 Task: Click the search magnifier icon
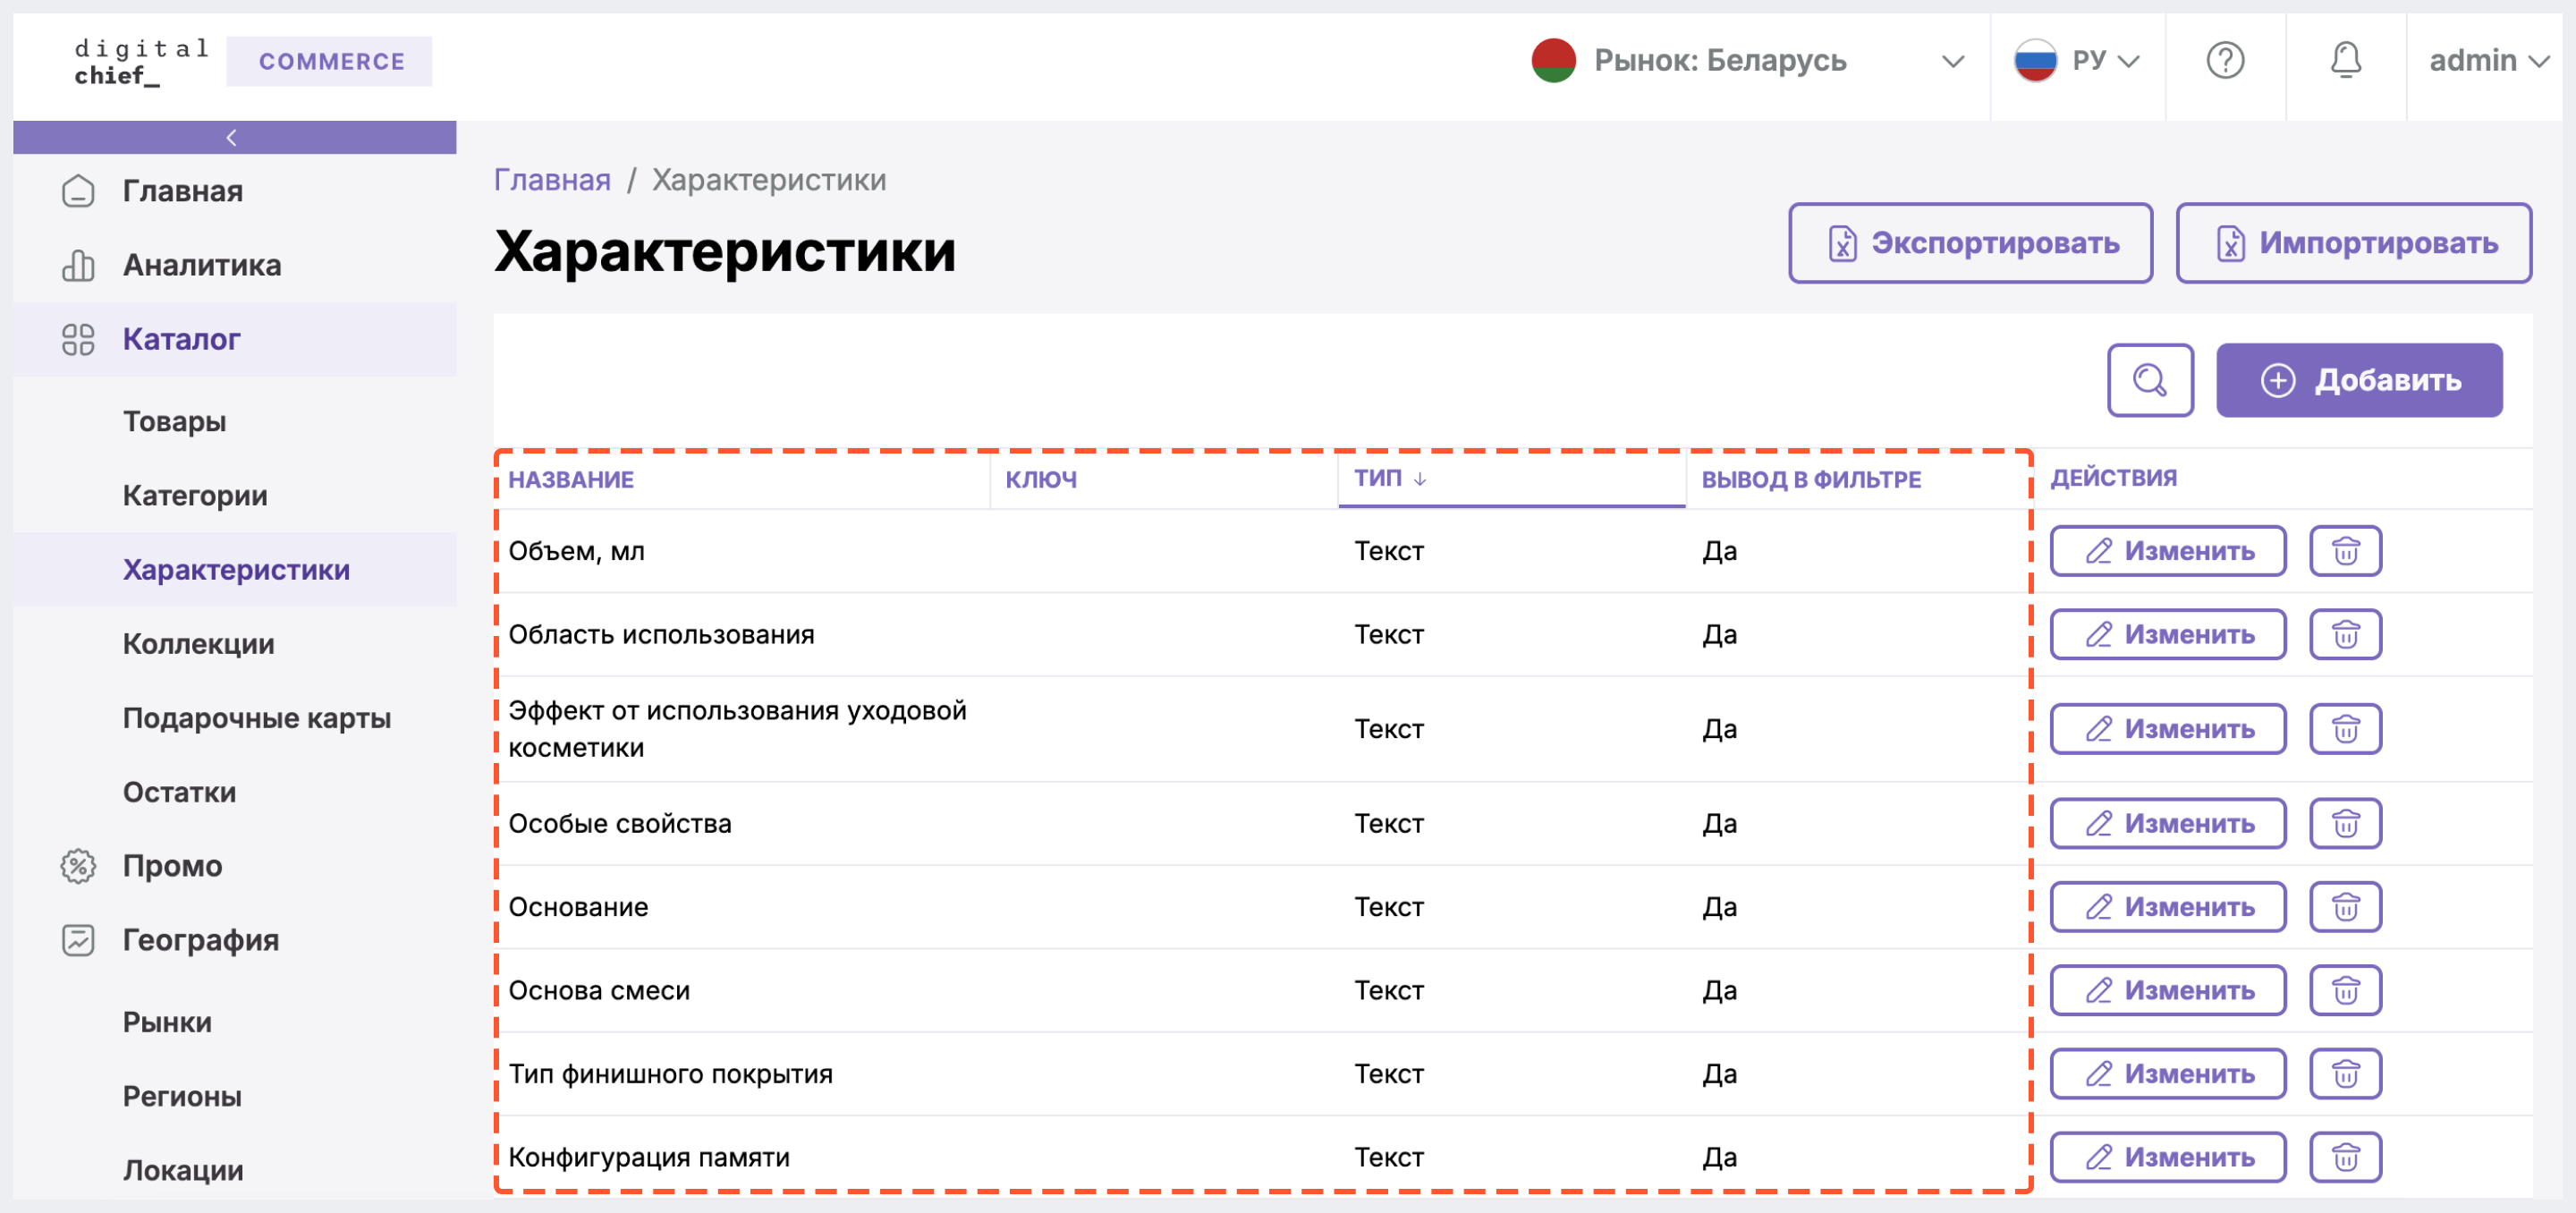(2152, 379)
